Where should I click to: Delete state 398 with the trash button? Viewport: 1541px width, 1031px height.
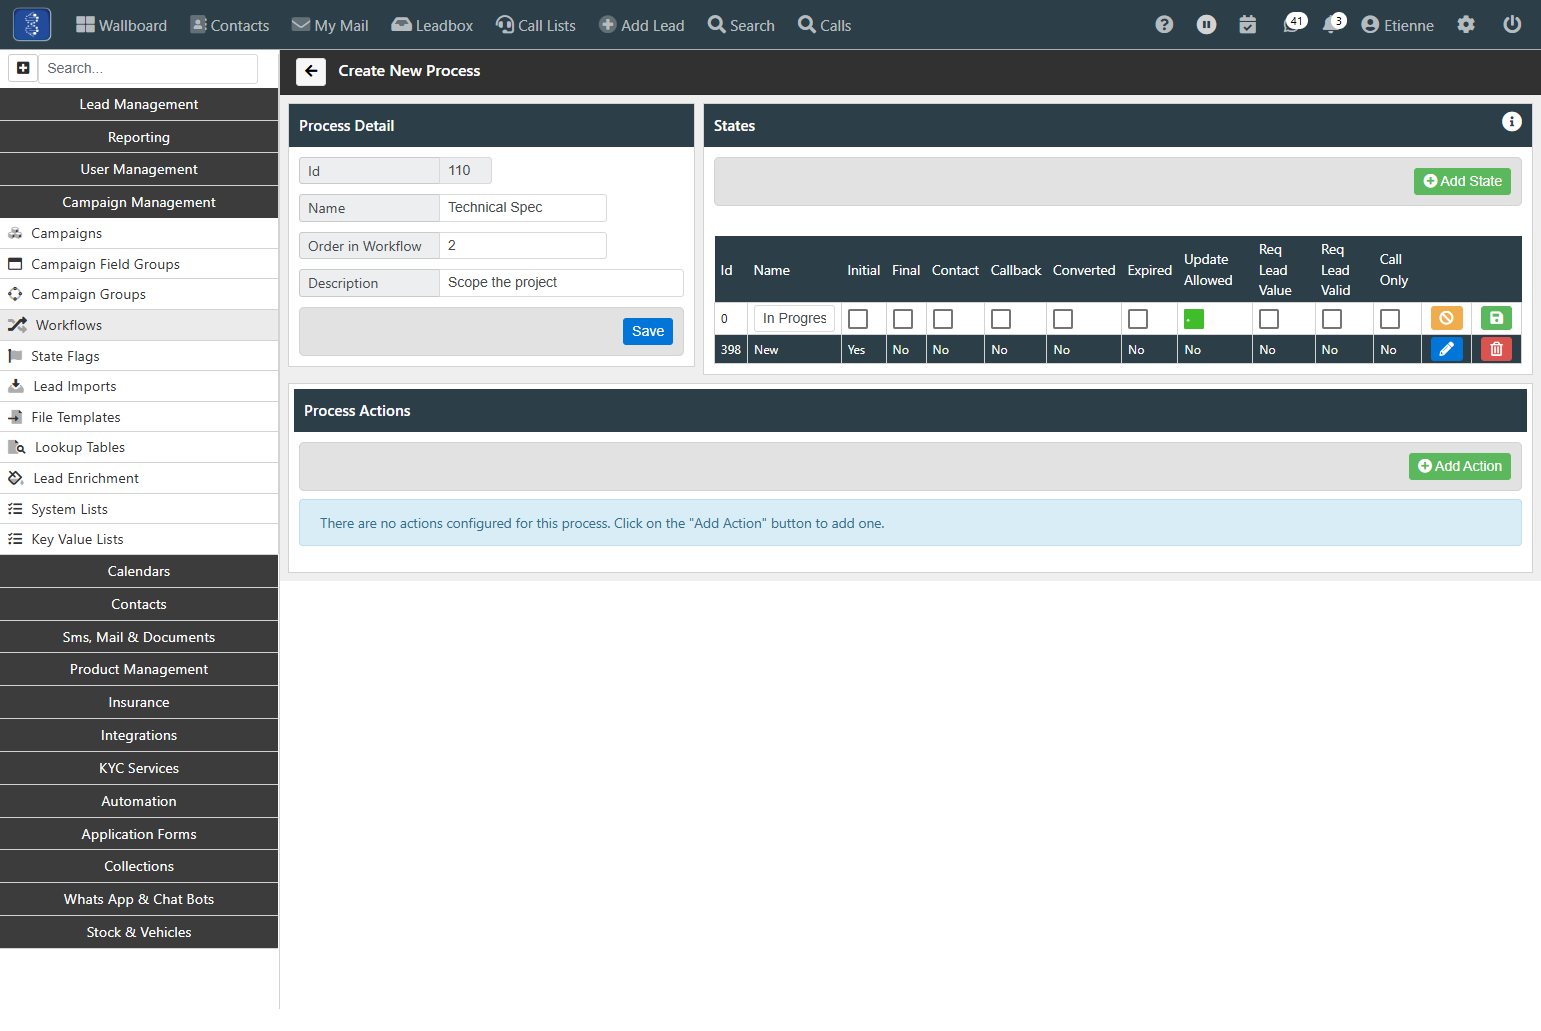pos(1496,349)
